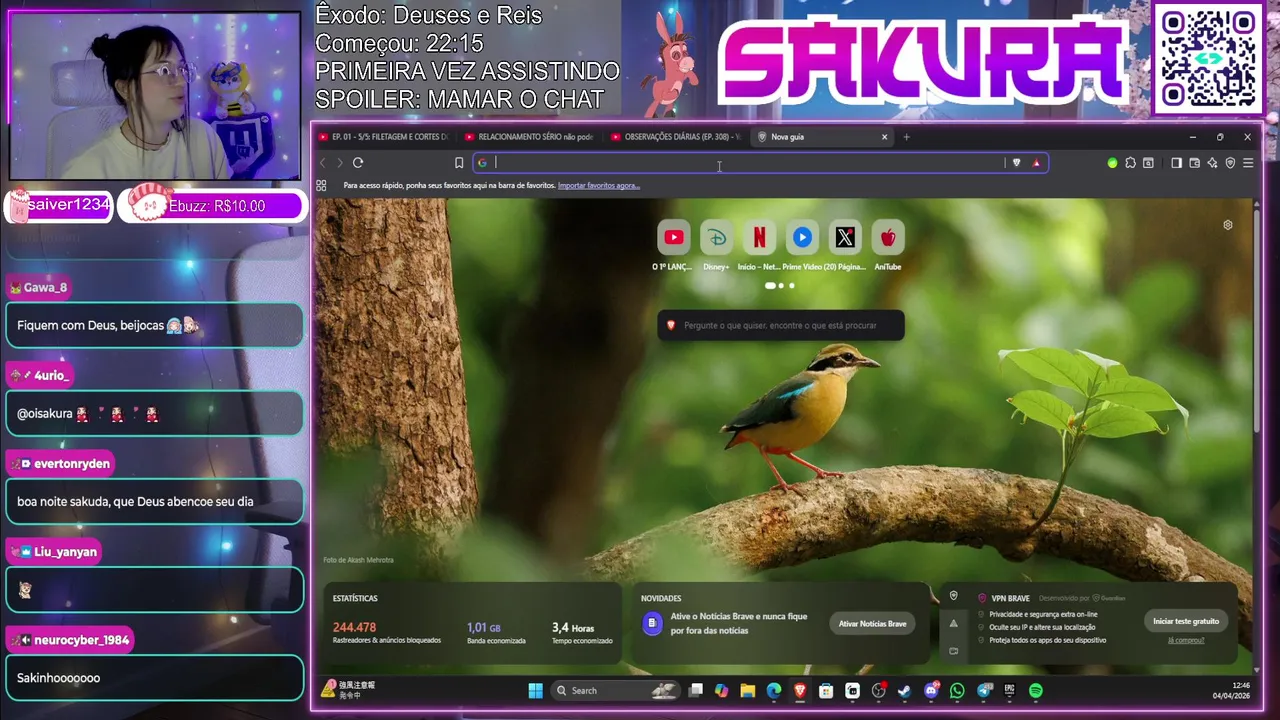
Task: Go back with the browser back arrow
Action: point(323,163)
